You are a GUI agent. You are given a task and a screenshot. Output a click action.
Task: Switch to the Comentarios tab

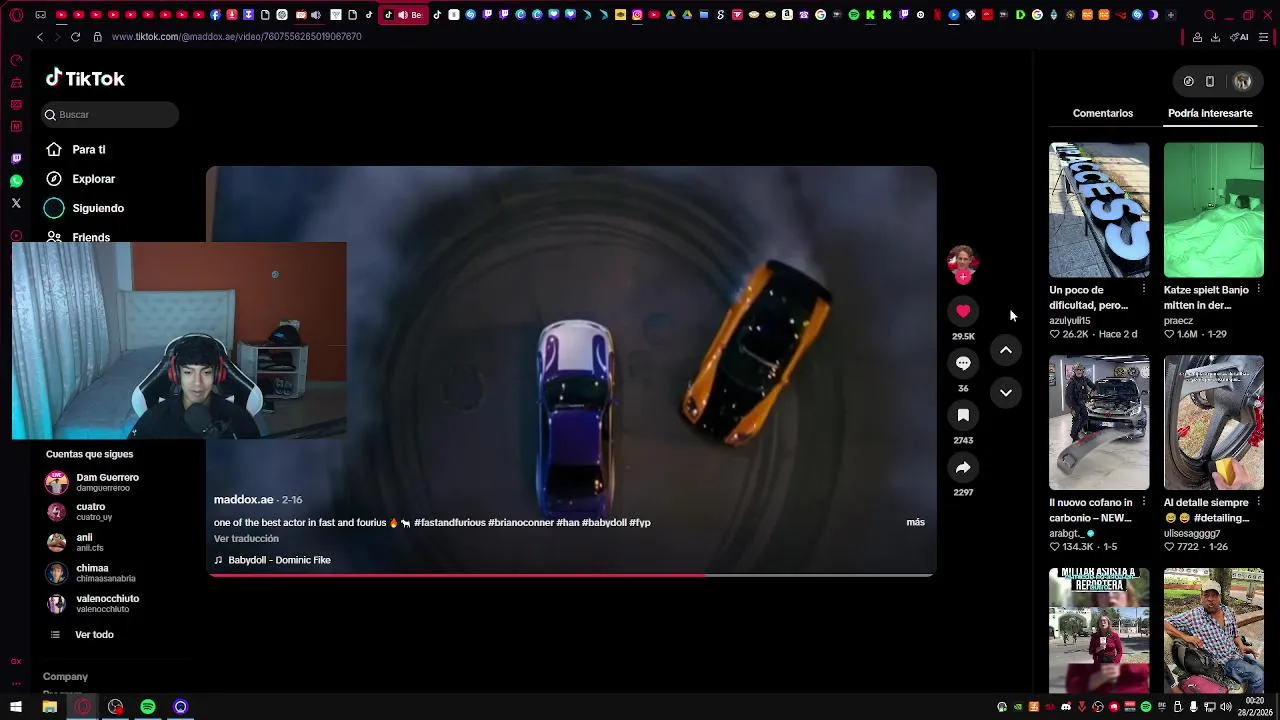[1103, 113]
